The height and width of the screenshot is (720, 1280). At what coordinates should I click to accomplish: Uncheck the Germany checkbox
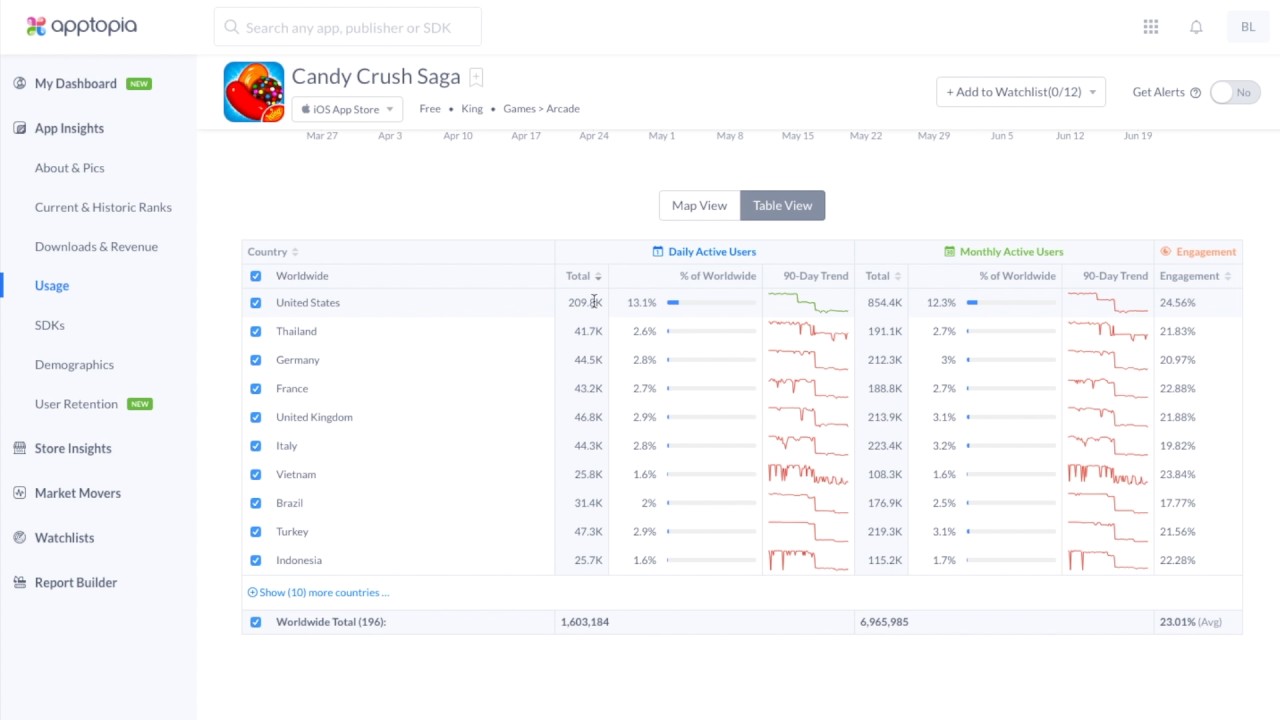pos(256,360)
